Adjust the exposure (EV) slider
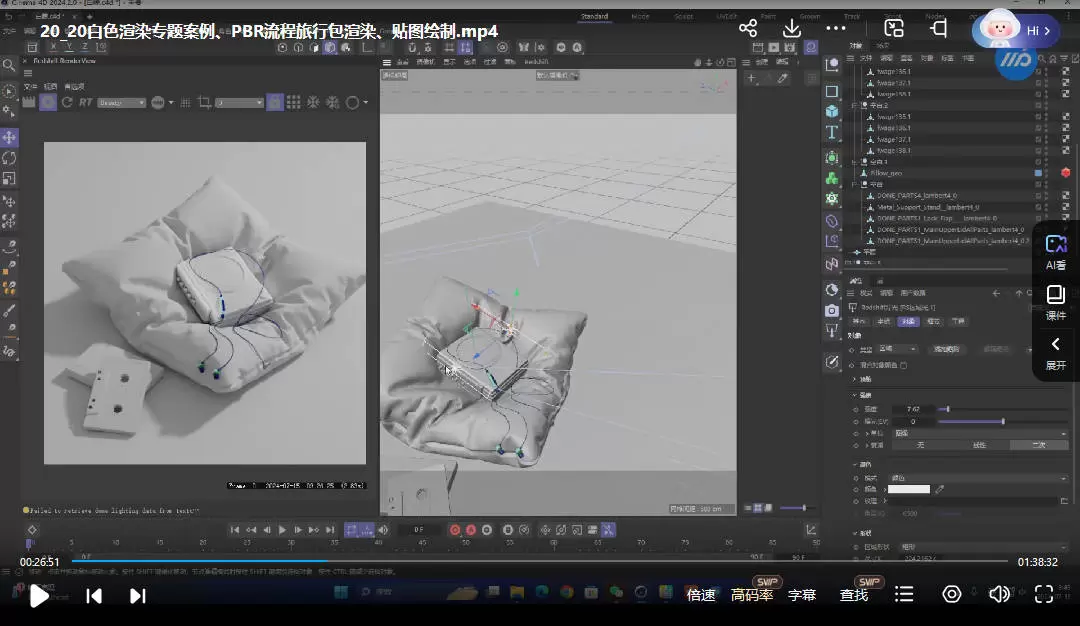1080x626 pixels. click(1003, 421)
